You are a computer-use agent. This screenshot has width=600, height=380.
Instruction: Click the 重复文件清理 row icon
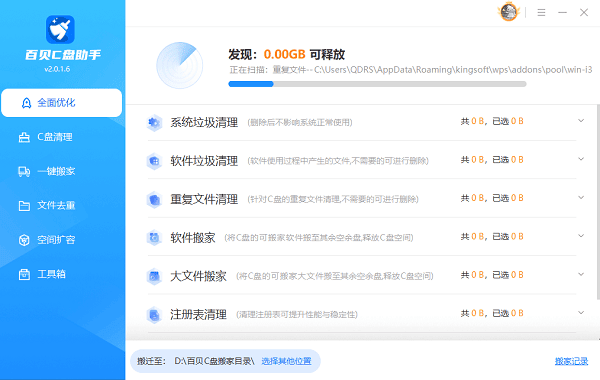tap(154, 199)
